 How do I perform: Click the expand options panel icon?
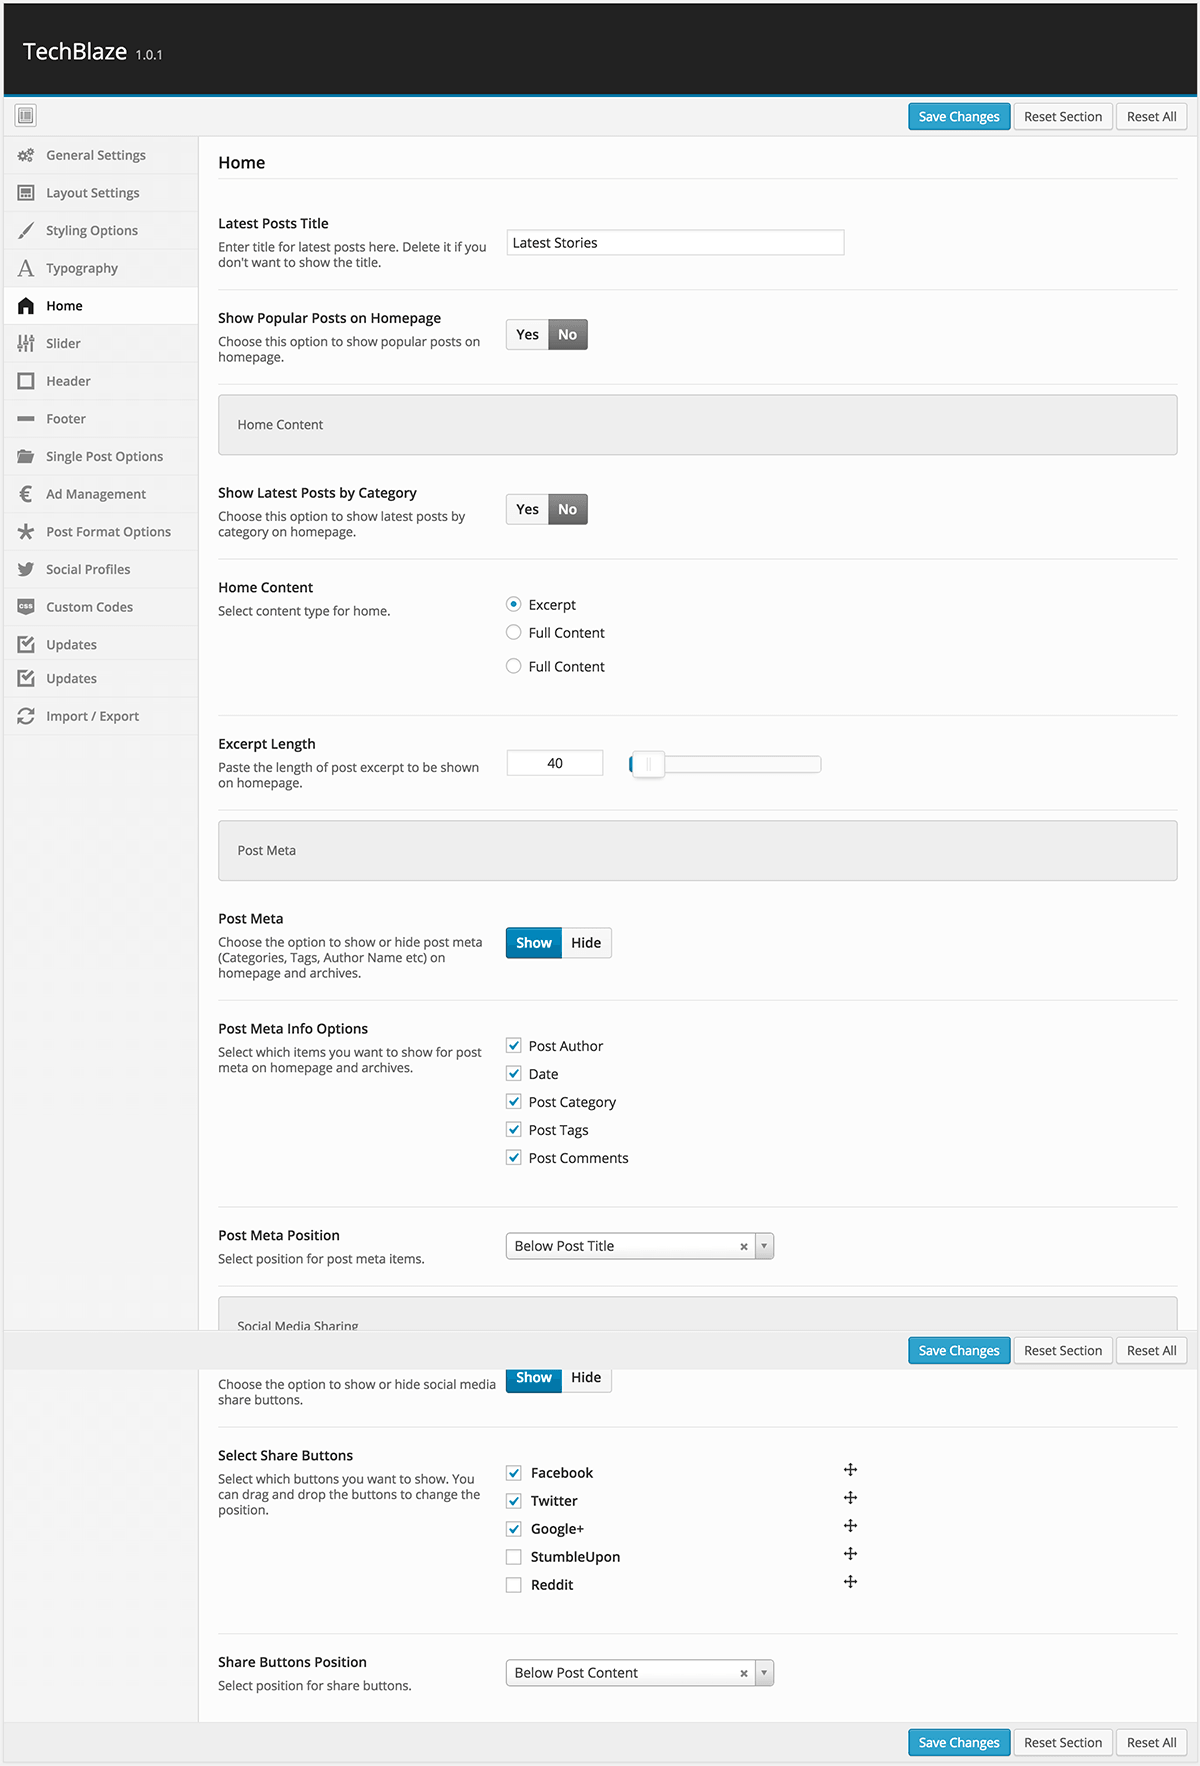[26, 116]
